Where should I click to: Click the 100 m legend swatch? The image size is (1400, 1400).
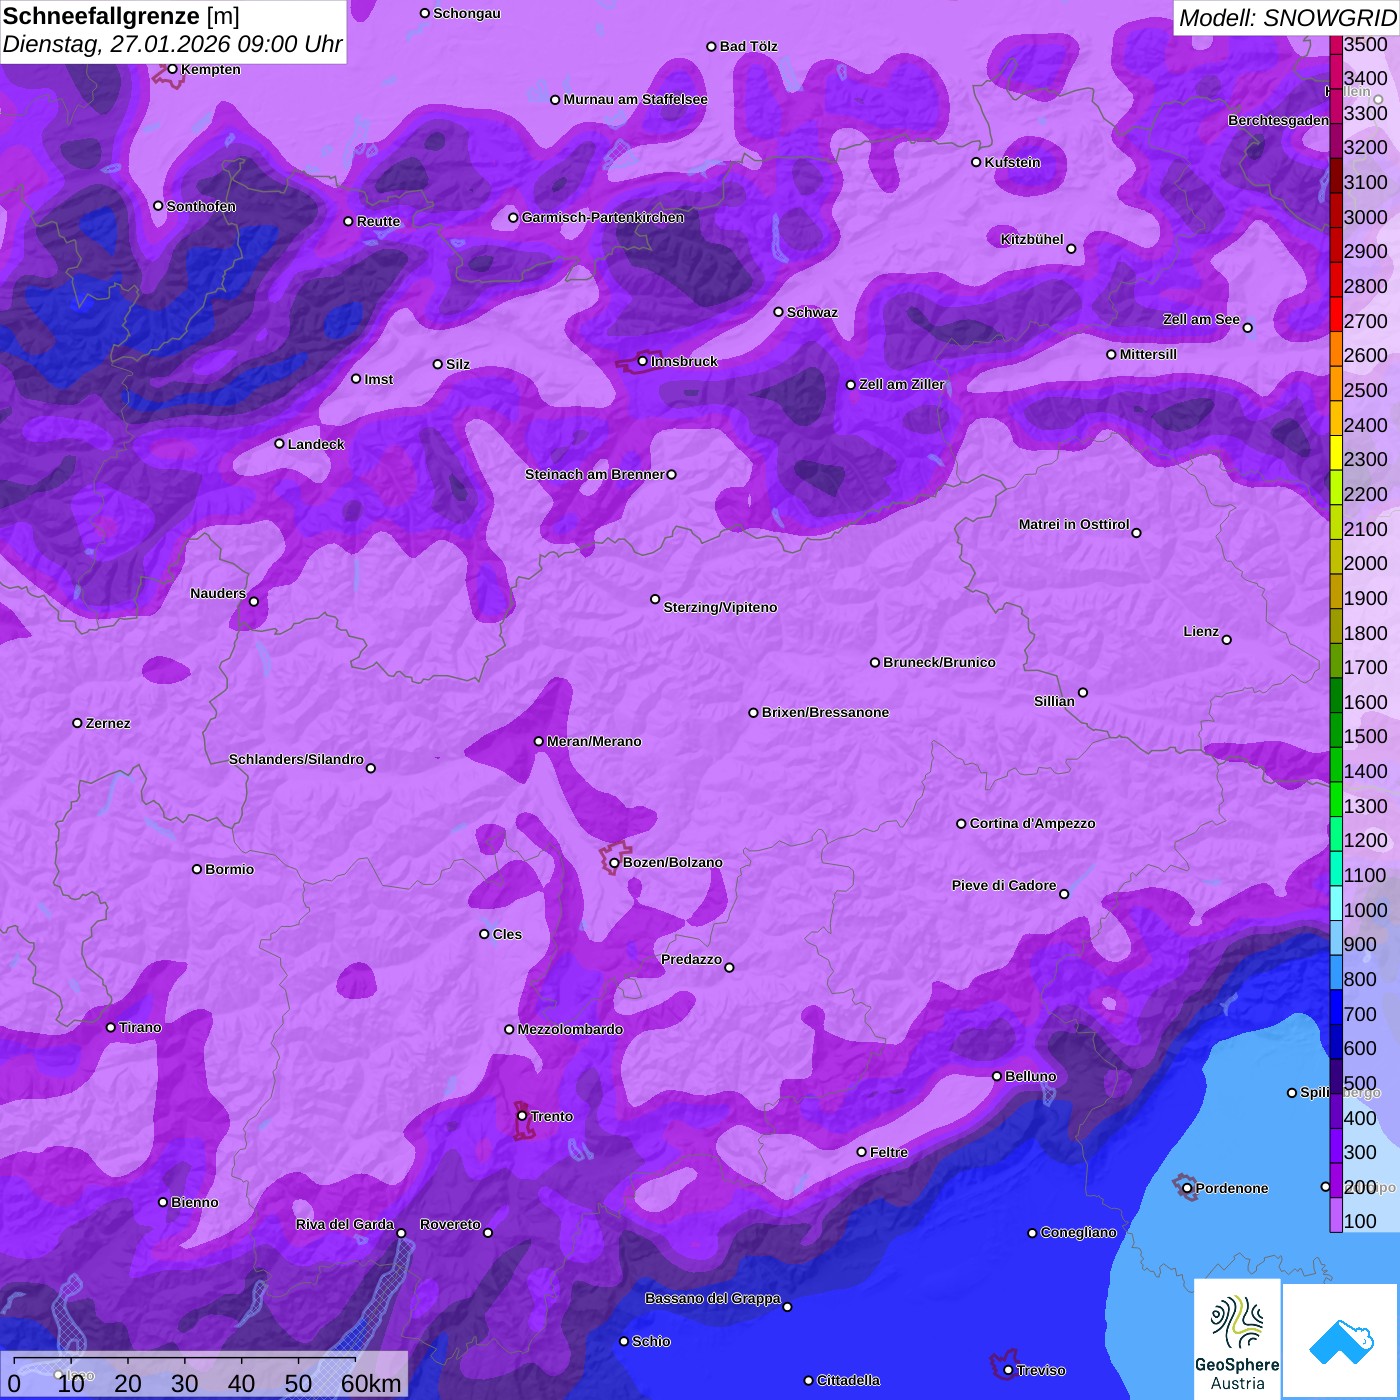point(1336,1215)
